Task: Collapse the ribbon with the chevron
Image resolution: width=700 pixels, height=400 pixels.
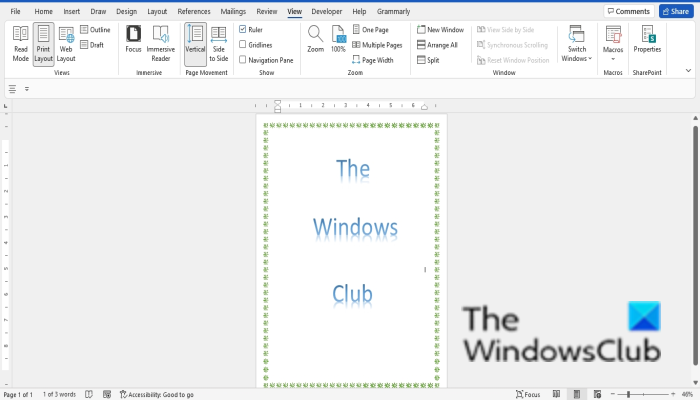Action: (x=688, y=71)
